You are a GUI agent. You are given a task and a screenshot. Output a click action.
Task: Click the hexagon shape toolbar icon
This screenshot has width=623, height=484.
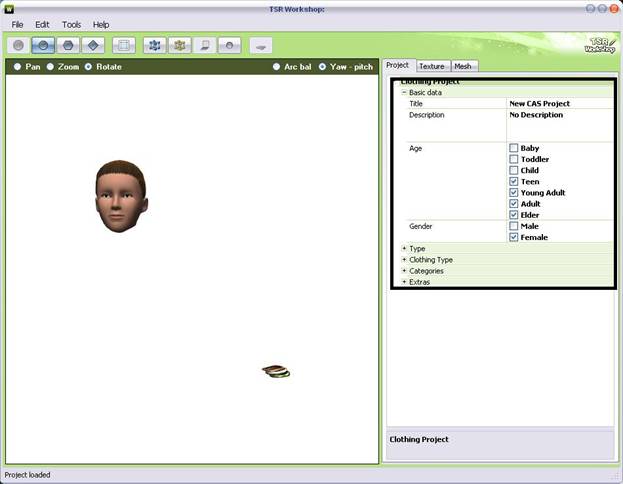point(68,45)
